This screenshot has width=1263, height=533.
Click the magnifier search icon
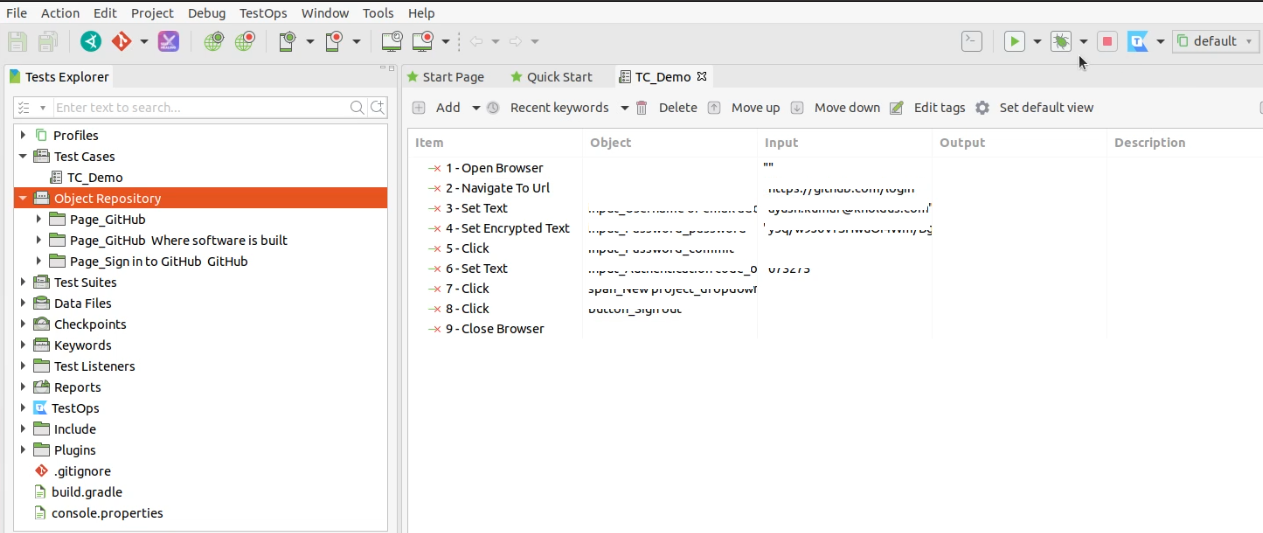[357, 107]
